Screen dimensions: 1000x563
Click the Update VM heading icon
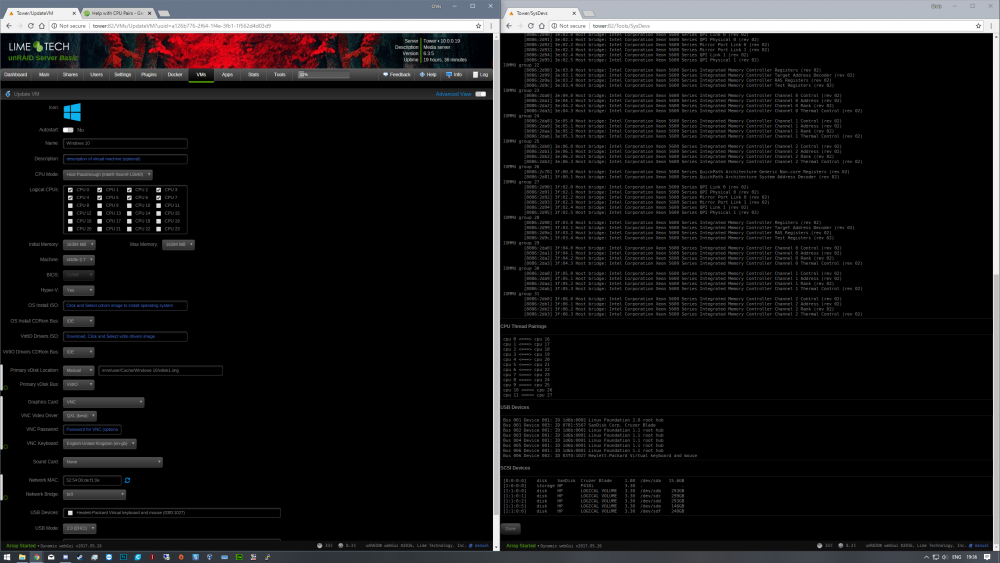point(8,94)
